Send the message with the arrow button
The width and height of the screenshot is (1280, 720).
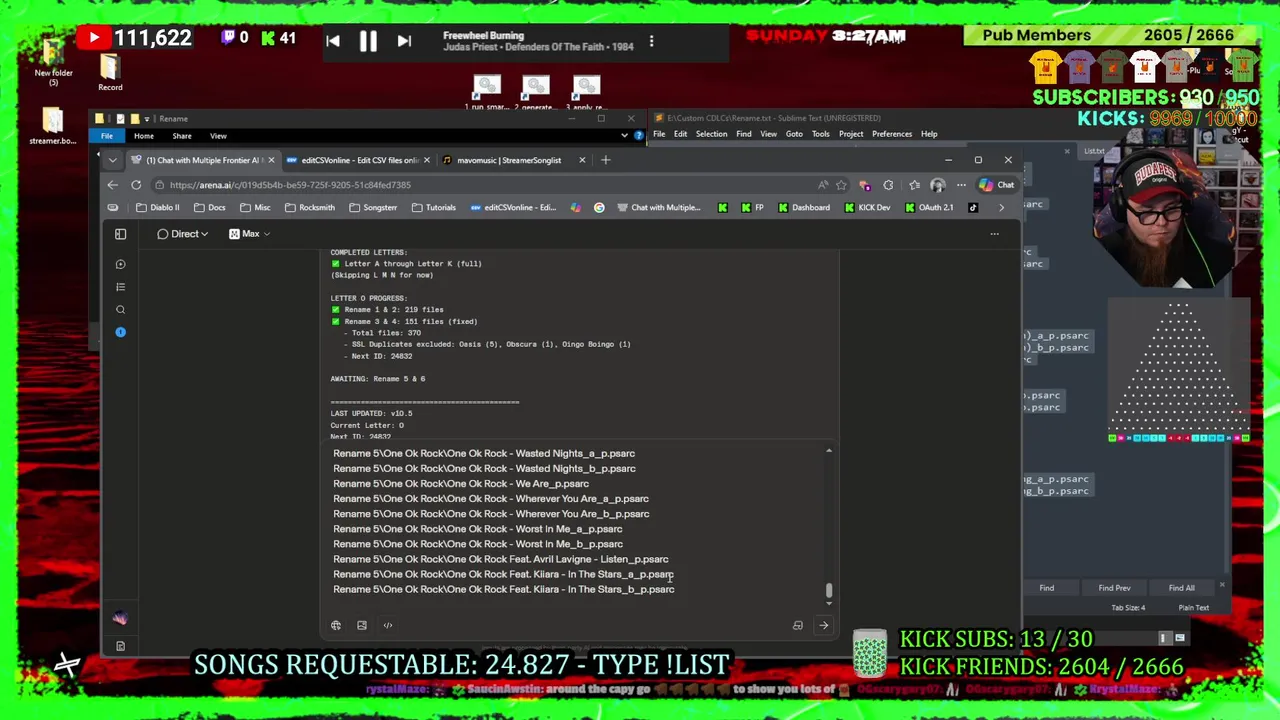pyautogui.click(x=824, y=625)
